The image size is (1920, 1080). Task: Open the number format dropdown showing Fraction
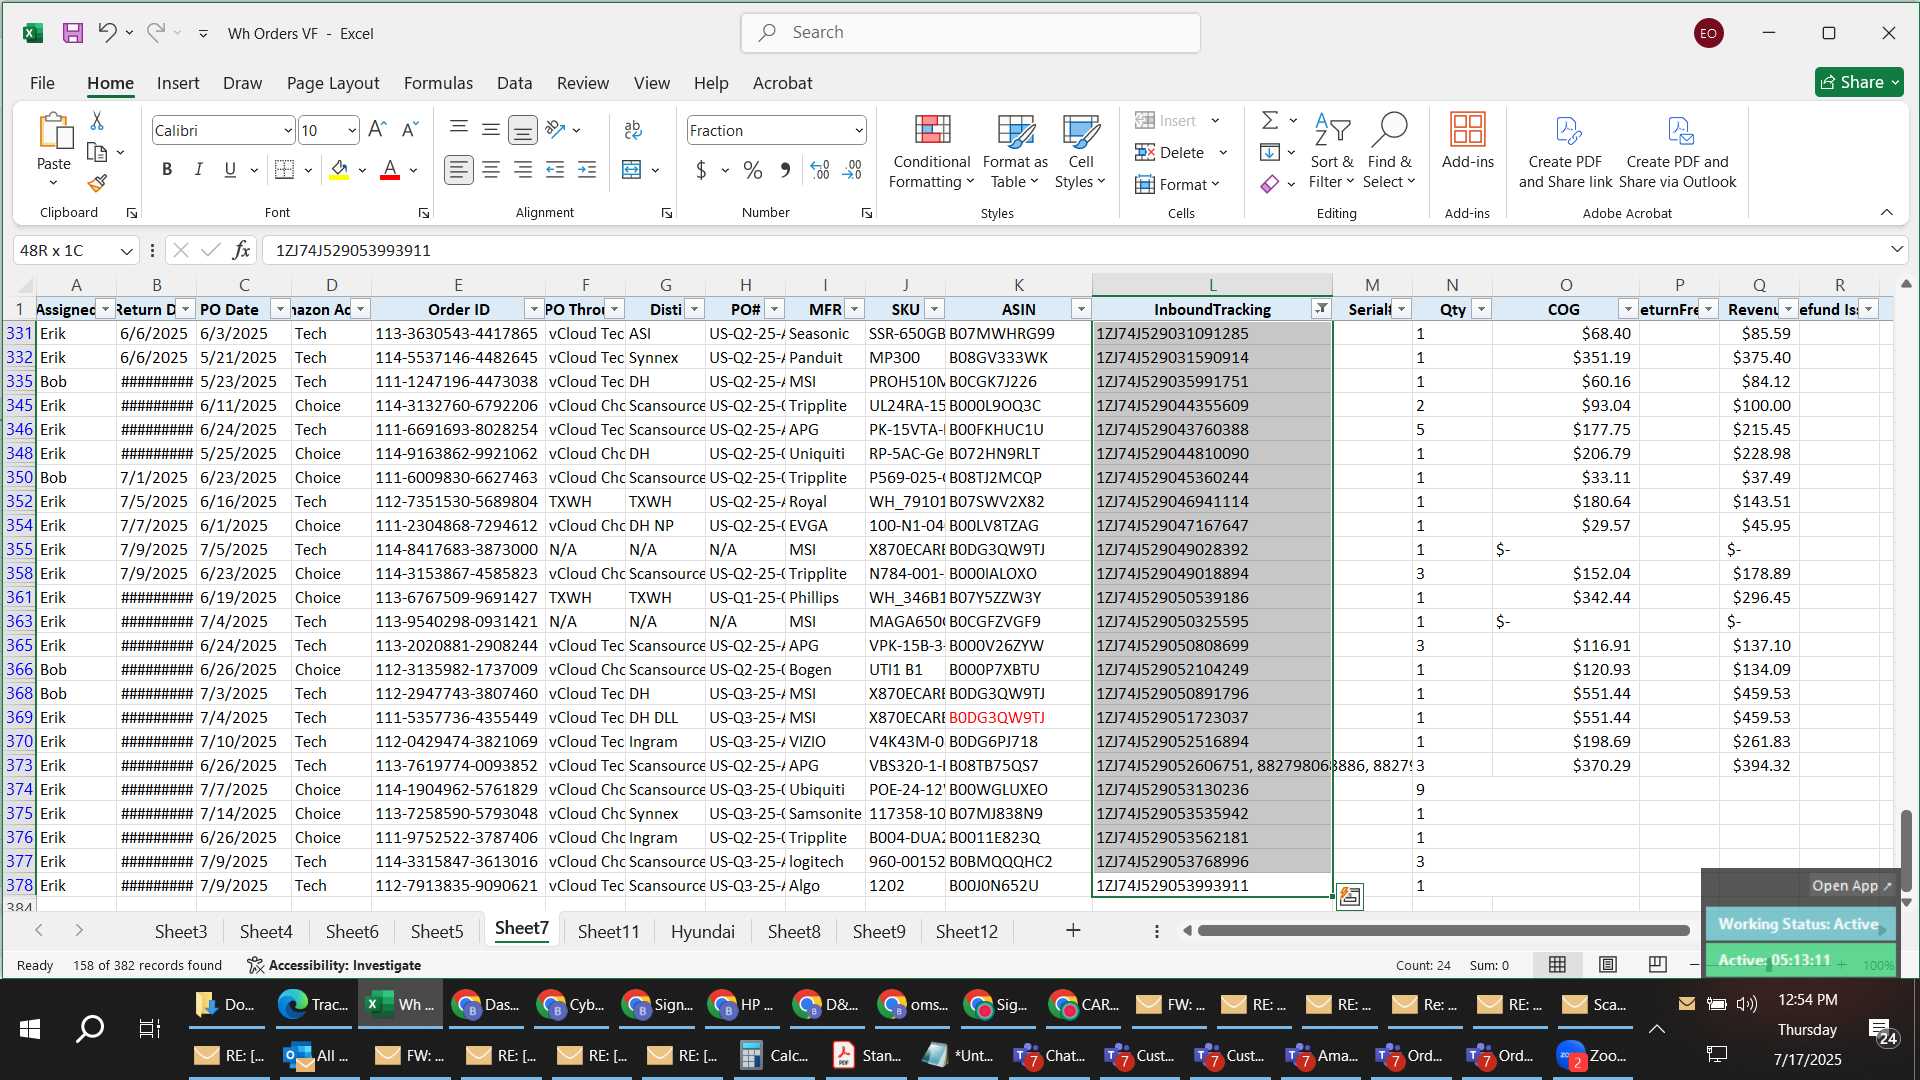pos(858,131)
